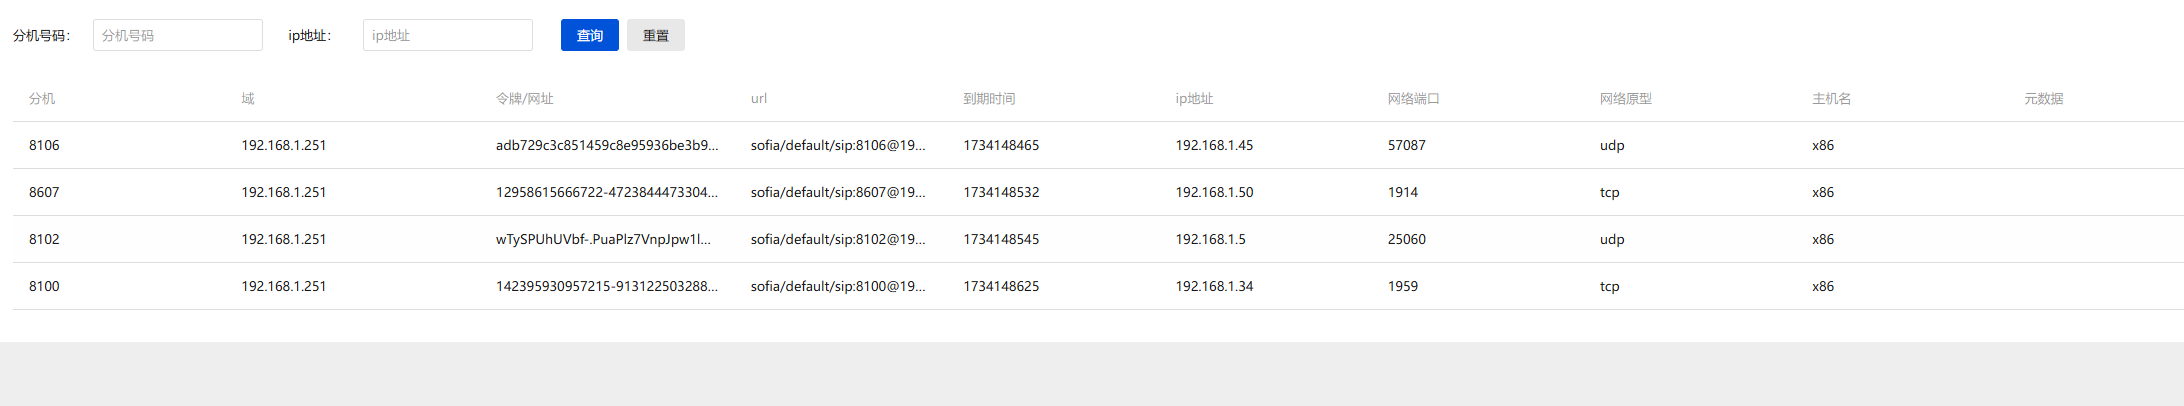Focus the ip地址 input field
Screen dimensions: 2184x406
[447, 35]
